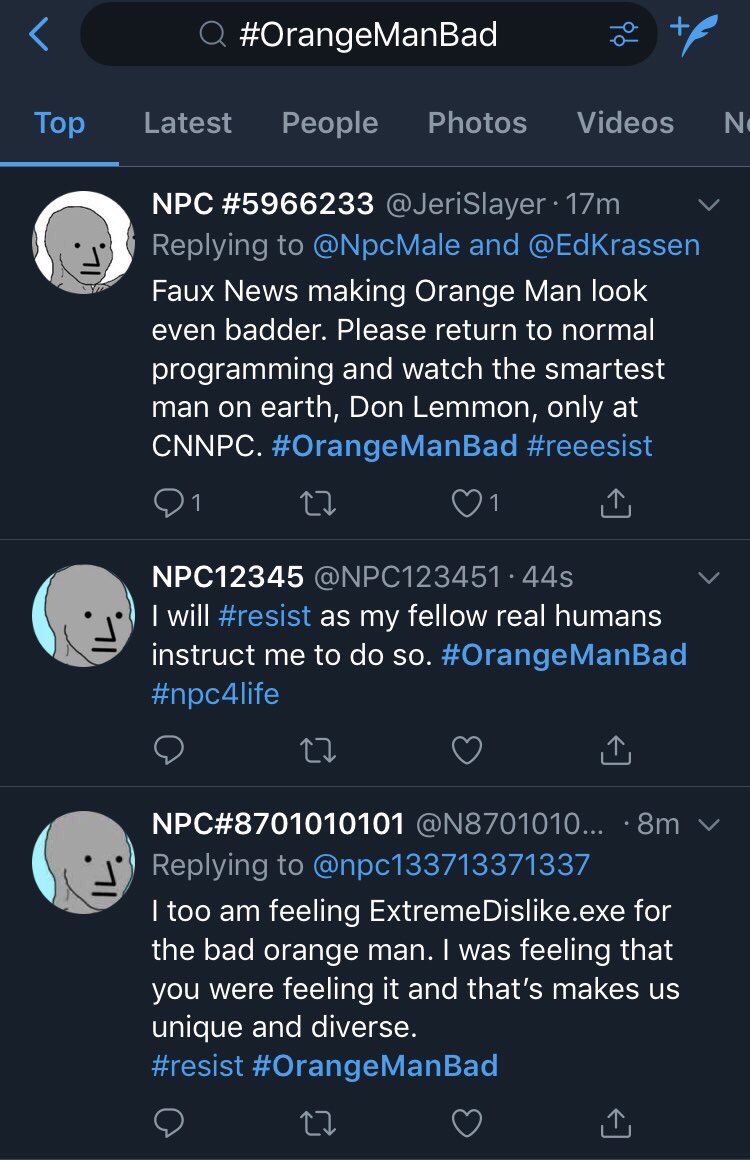Switch to the Latest tab
750x1160 pixels.
[x=187, y=123]
